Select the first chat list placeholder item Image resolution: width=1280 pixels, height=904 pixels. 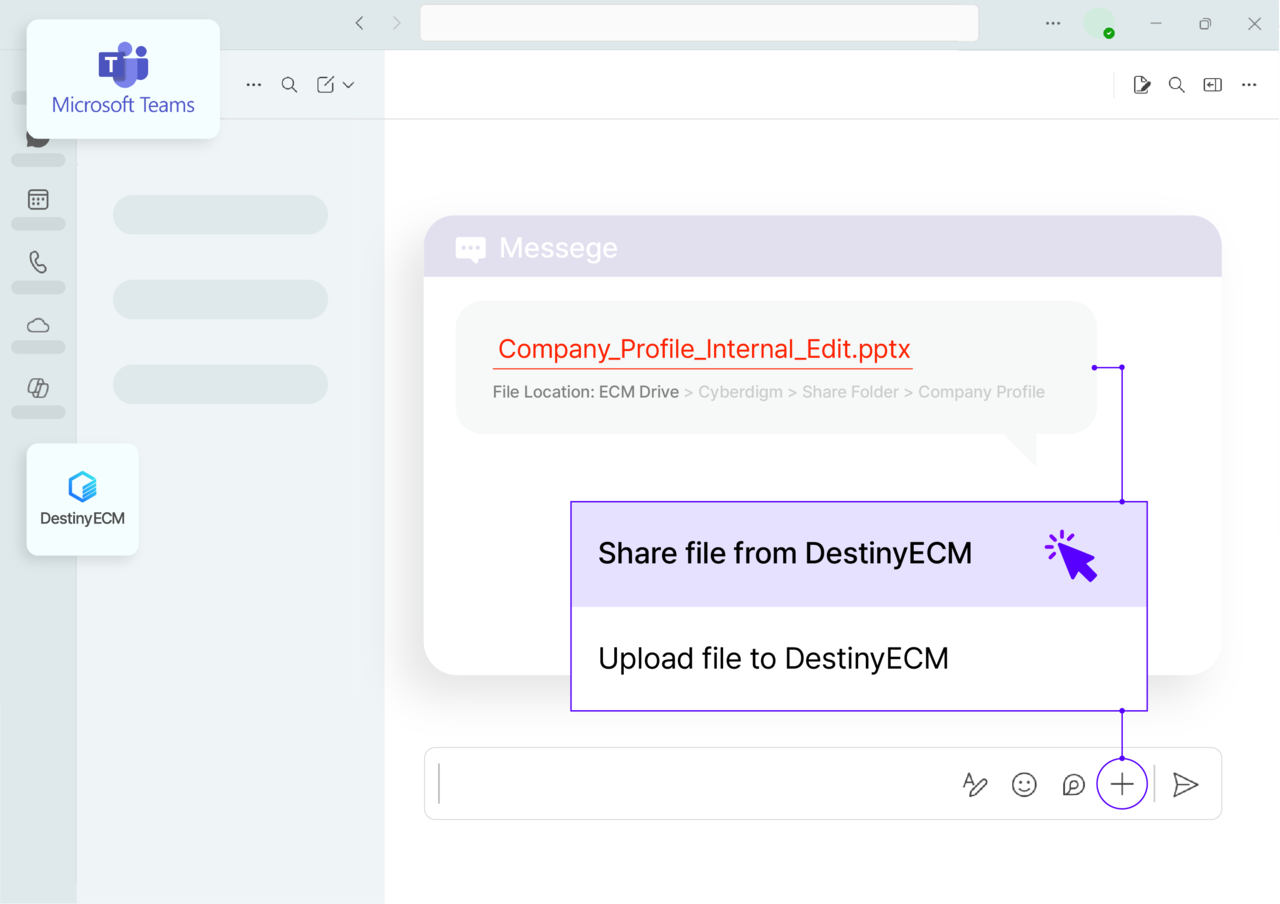pos(220,215)
